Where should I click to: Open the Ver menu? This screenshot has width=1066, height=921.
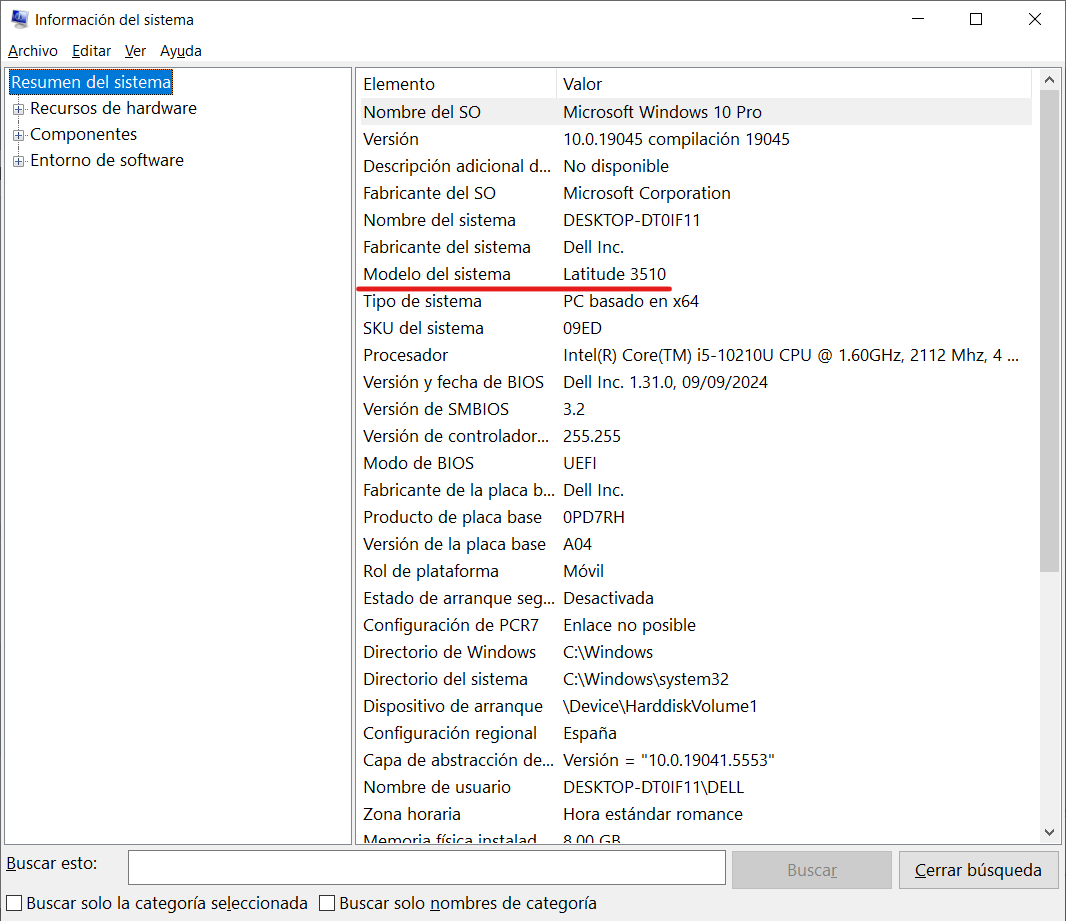point(135,51)
